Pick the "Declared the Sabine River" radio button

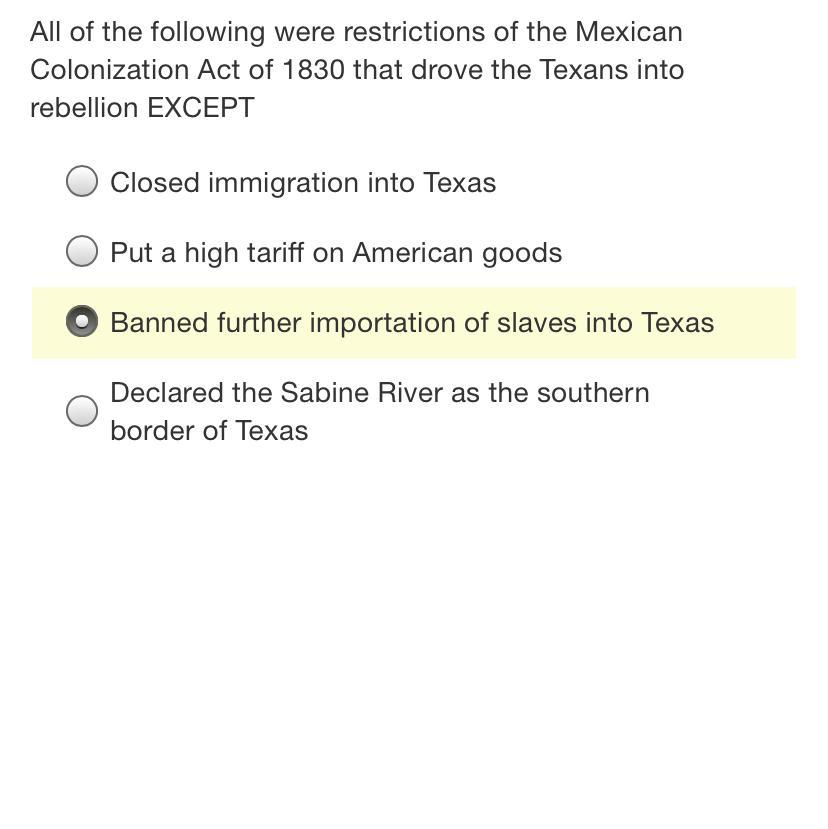[x=82, y=411]
